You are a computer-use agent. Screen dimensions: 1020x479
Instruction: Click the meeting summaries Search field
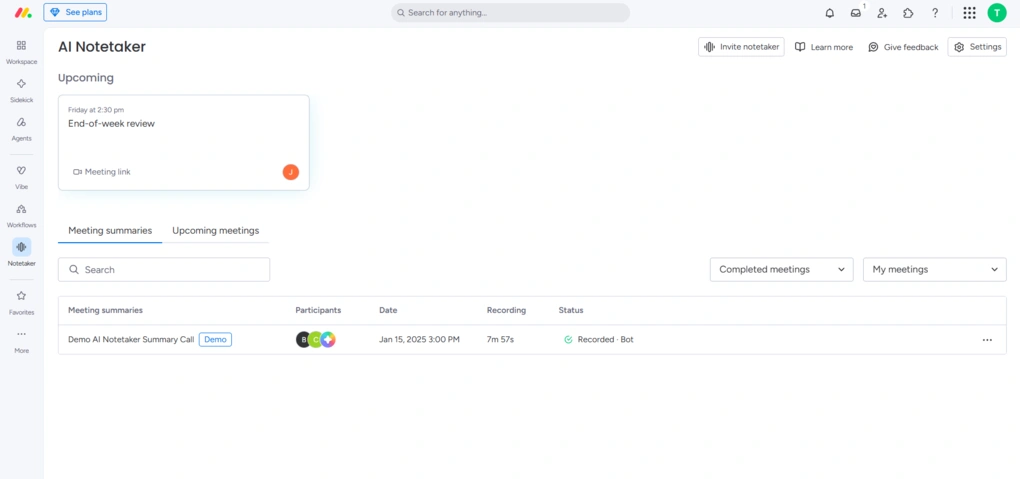coord(164,269)
